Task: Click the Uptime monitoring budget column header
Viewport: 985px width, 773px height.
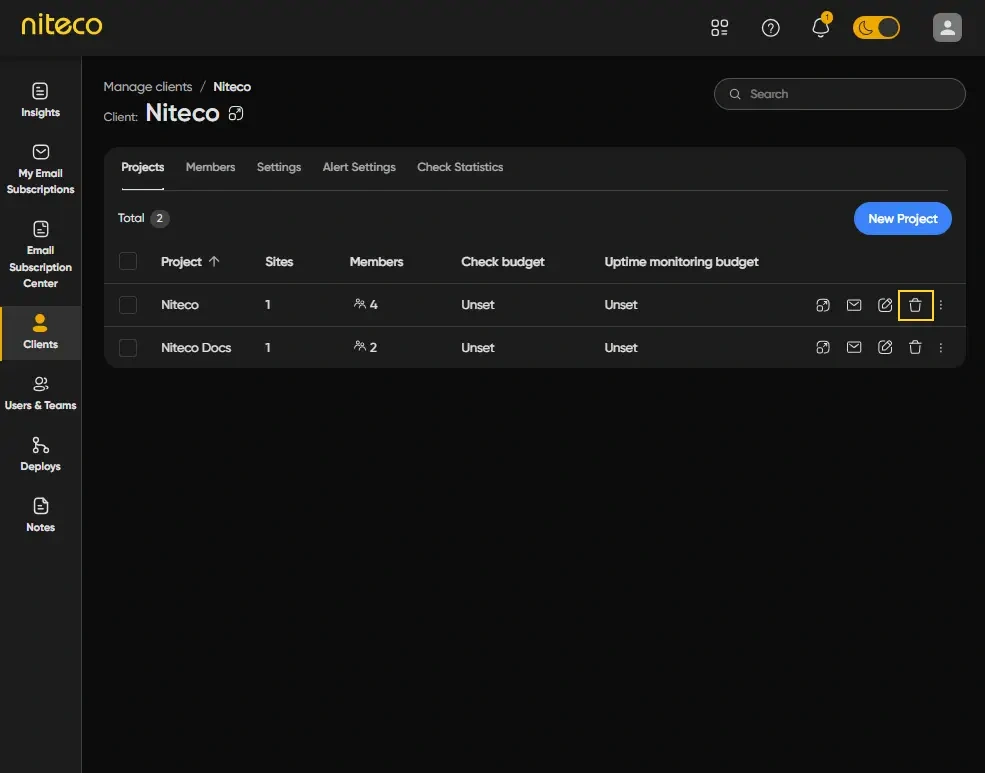Action: 681,262
